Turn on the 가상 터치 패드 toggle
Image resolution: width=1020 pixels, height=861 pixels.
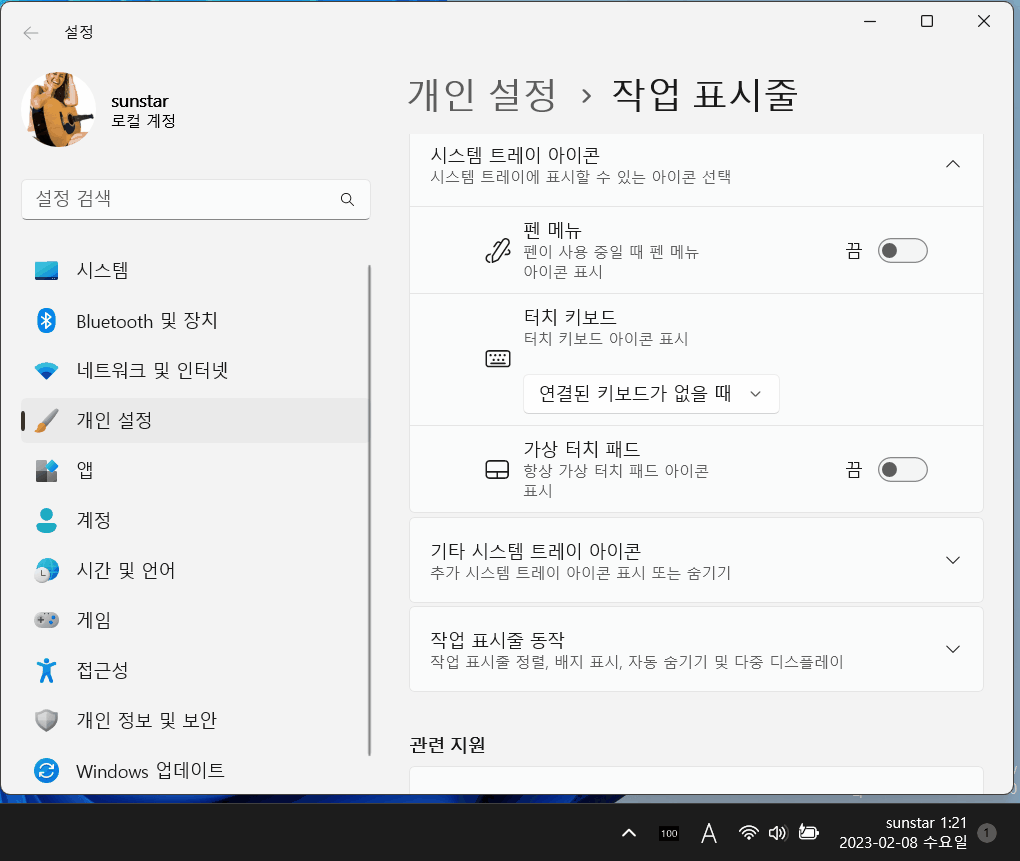click(902, 469)
